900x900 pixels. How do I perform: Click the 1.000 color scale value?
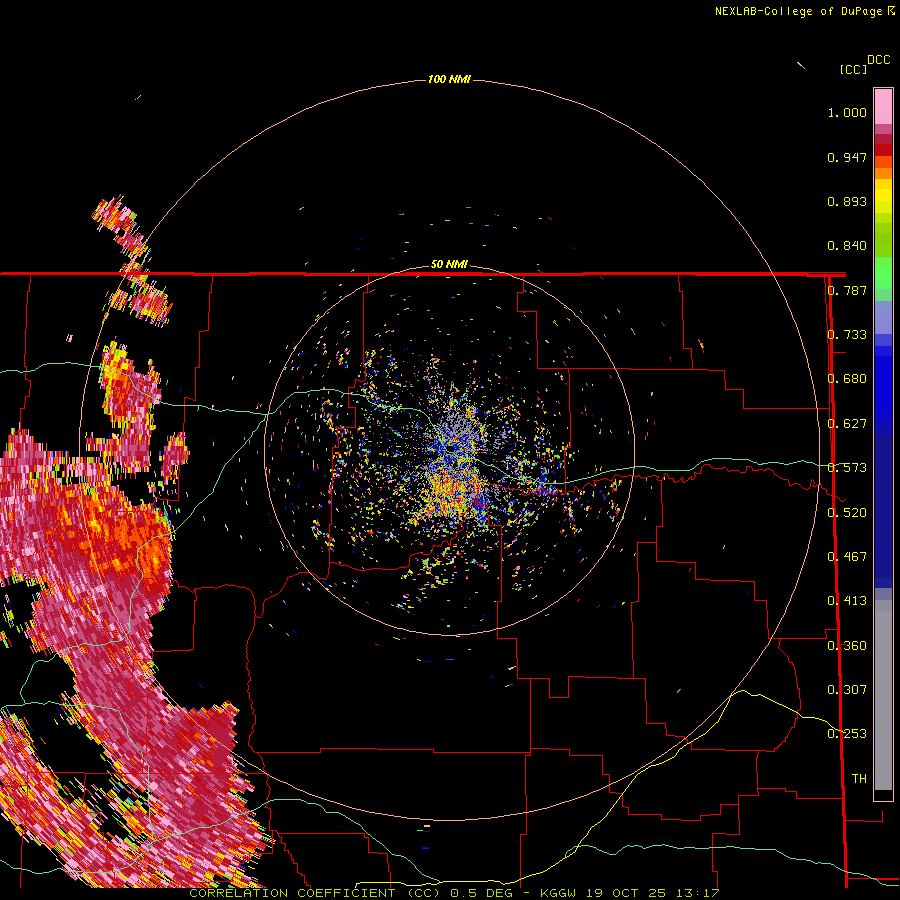(847, 112)
